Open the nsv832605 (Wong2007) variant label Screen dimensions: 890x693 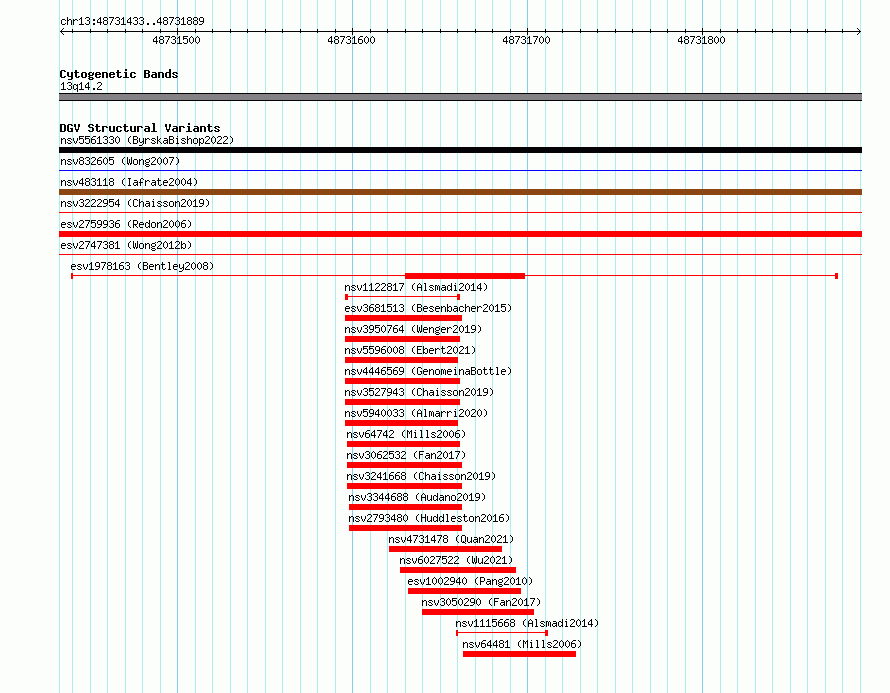120,161
